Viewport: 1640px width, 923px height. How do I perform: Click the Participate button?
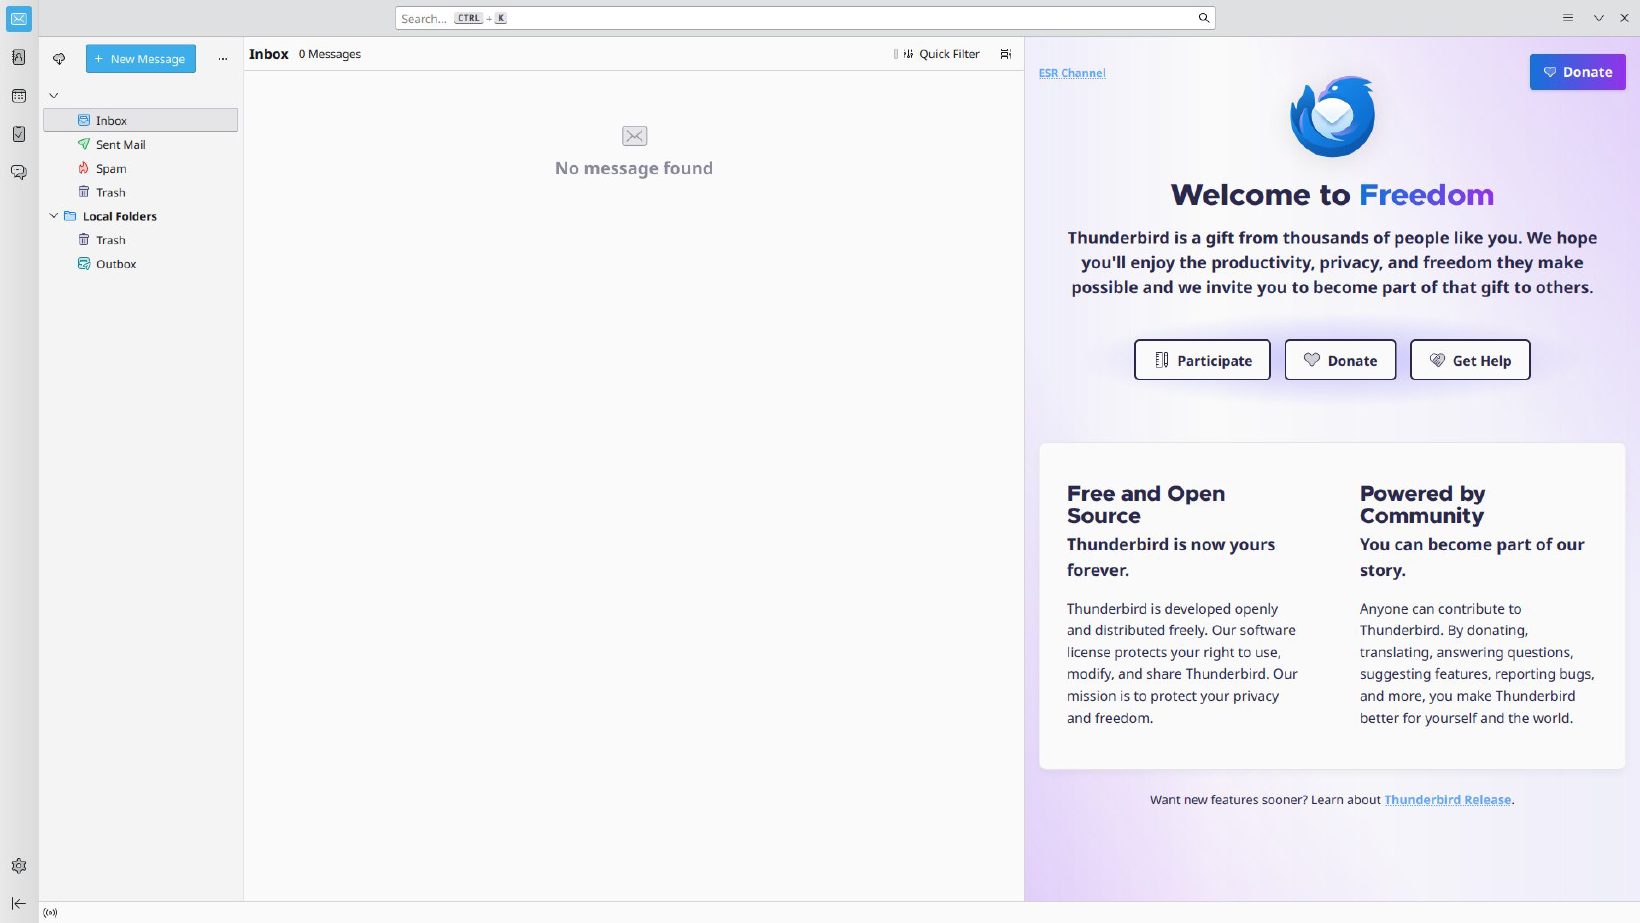(1202, 360)
